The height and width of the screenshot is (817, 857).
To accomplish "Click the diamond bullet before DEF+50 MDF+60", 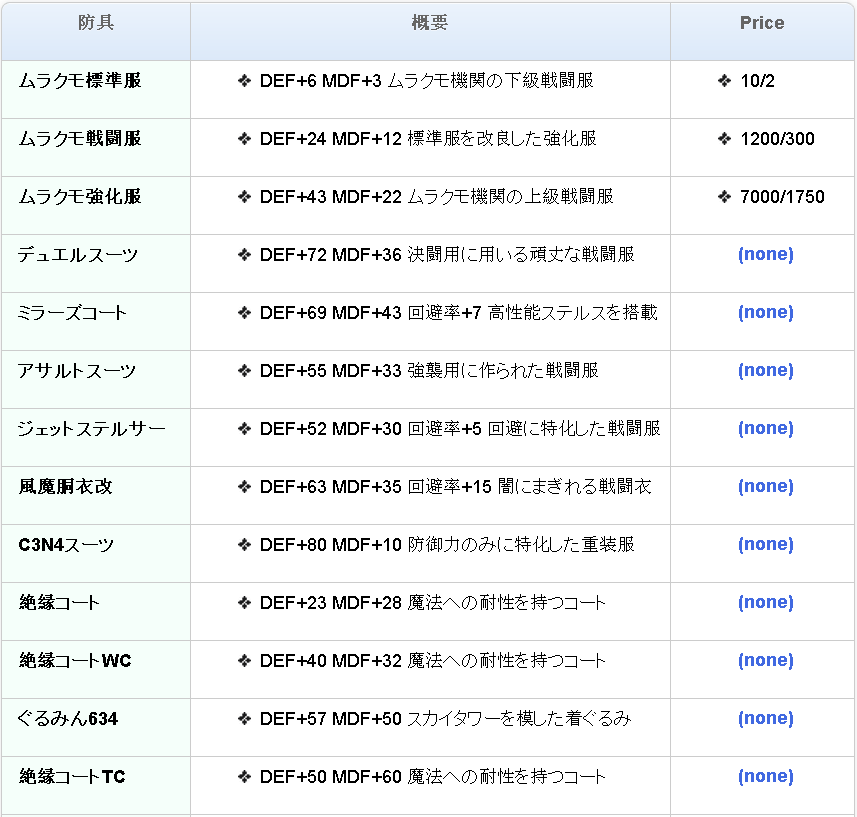I will tap(244, 777).
